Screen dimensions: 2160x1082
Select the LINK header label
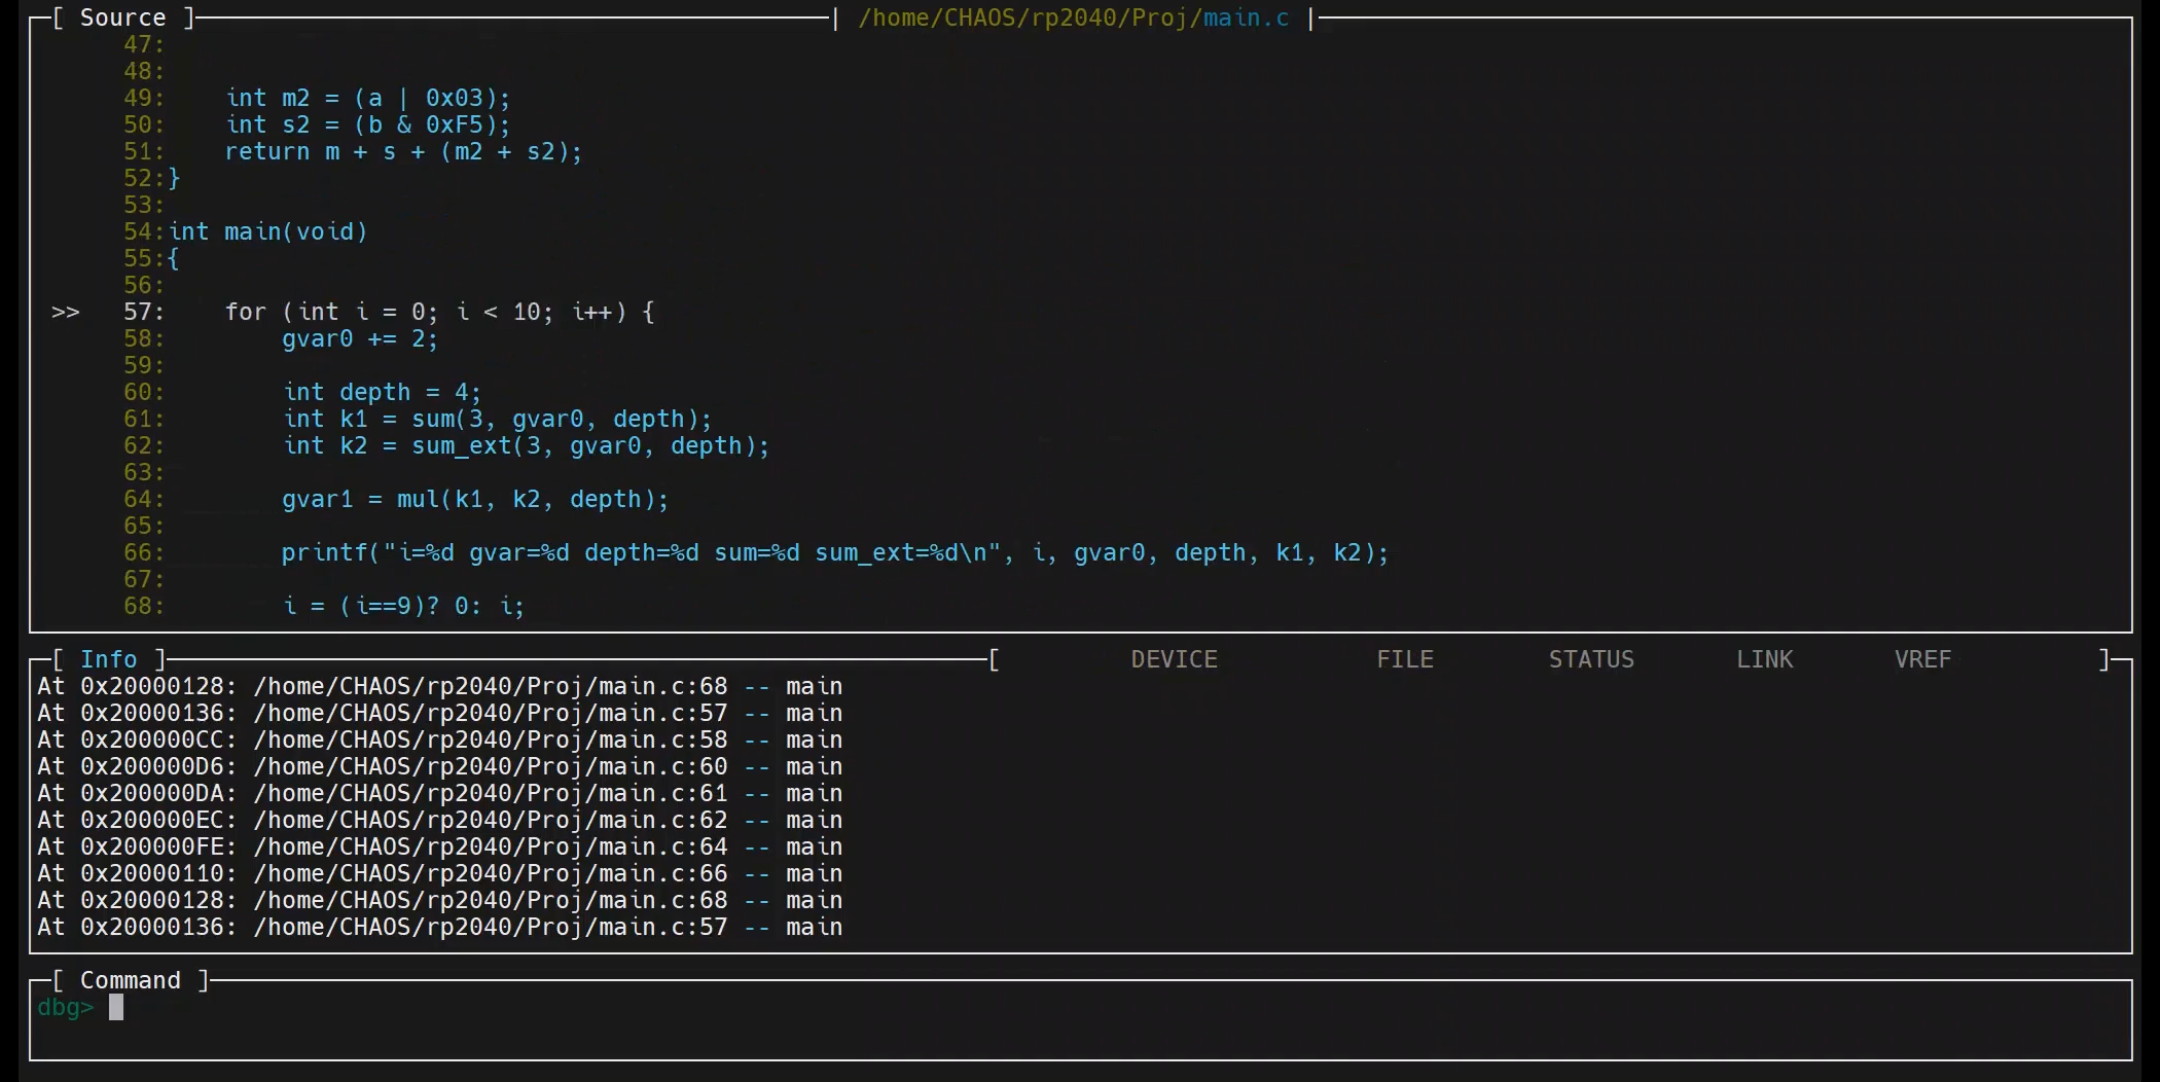[x=1765, y=660]
